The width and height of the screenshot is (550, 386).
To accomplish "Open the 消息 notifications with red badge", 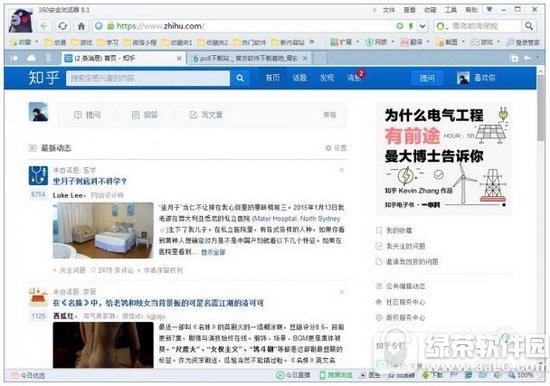I will (x=355, y=77).
